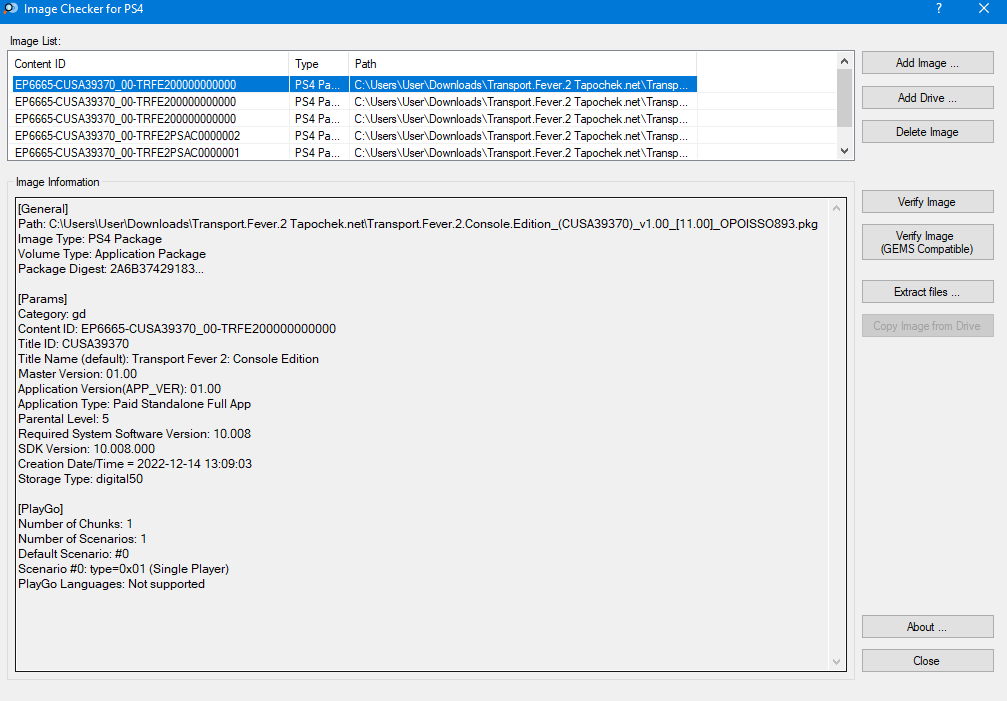Click the Add Image ... button
This screenshot has height=701, width=1007.
coord(927,63)
